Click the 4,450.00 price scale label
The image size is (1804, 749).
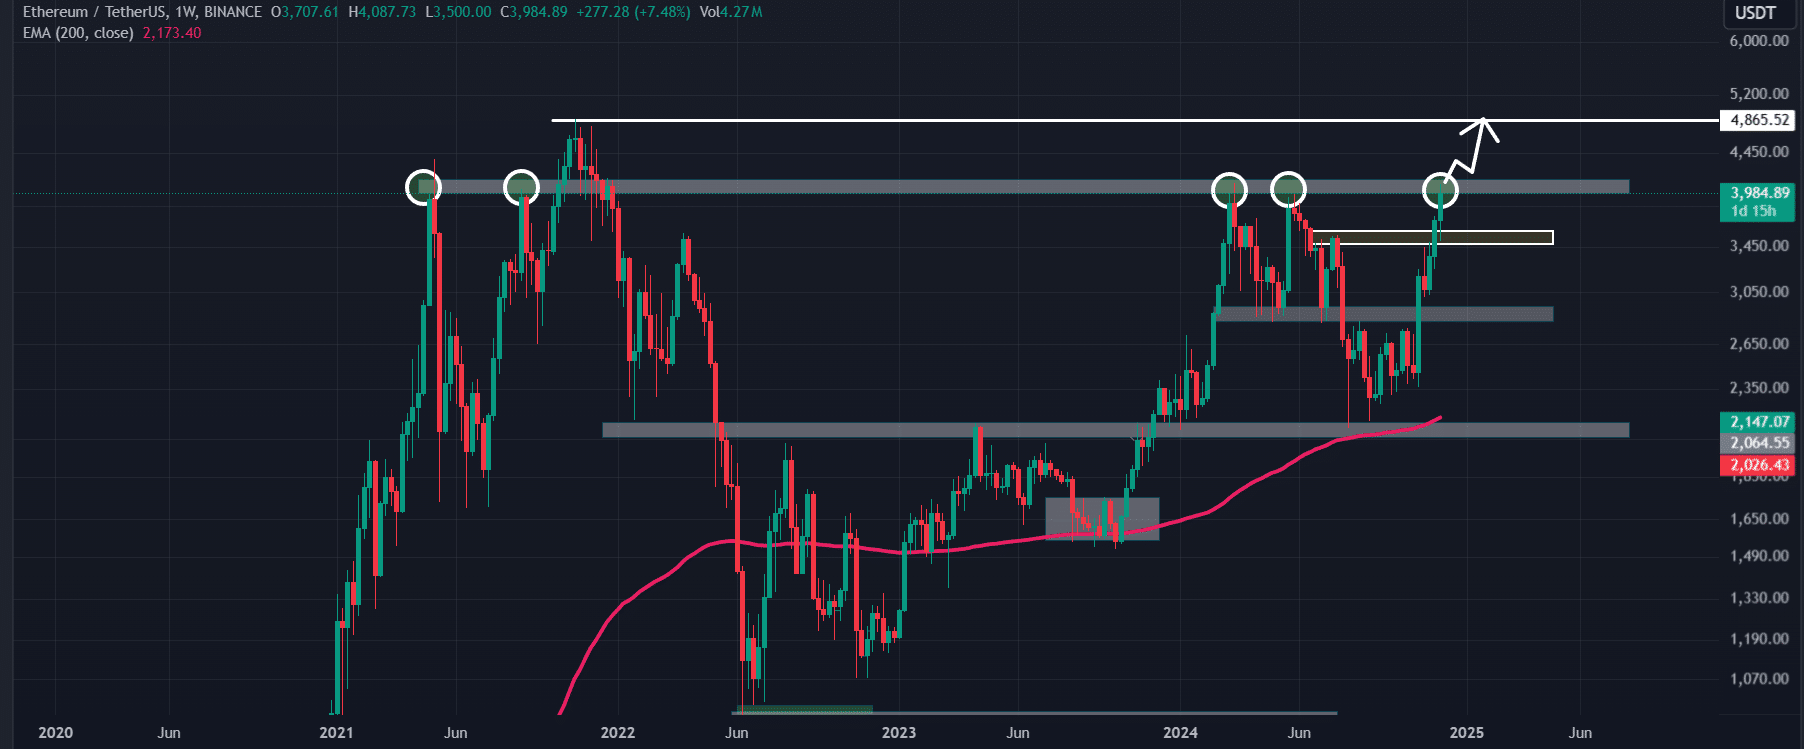pos(1759,152)
